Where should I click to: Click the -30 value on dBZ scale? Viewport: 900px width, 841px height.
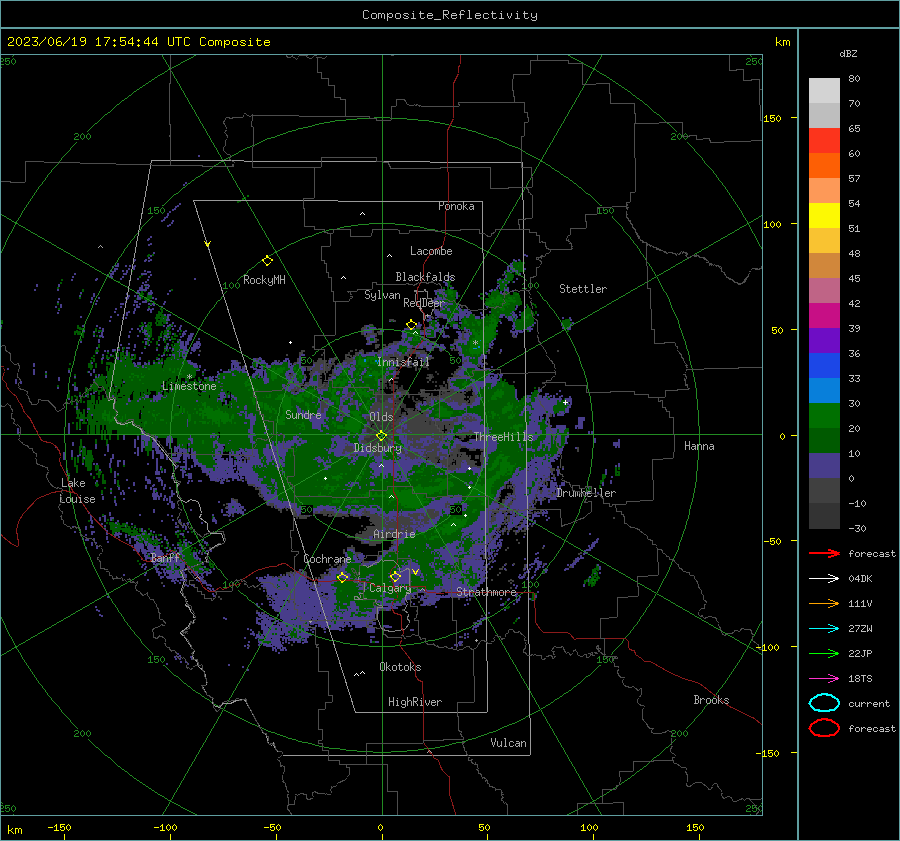tap(857, 529)
